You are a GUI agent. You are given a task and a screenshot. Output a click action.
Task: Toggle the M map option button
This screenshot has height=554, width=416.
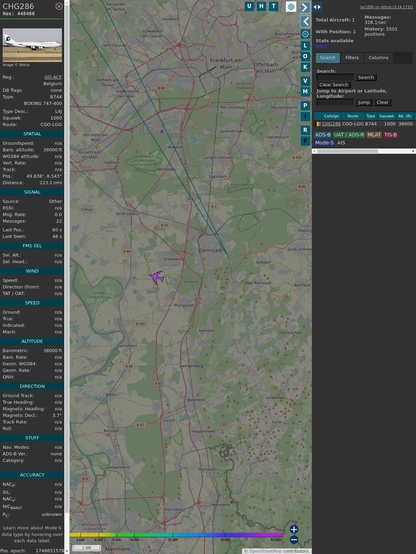tap(305, 92)
